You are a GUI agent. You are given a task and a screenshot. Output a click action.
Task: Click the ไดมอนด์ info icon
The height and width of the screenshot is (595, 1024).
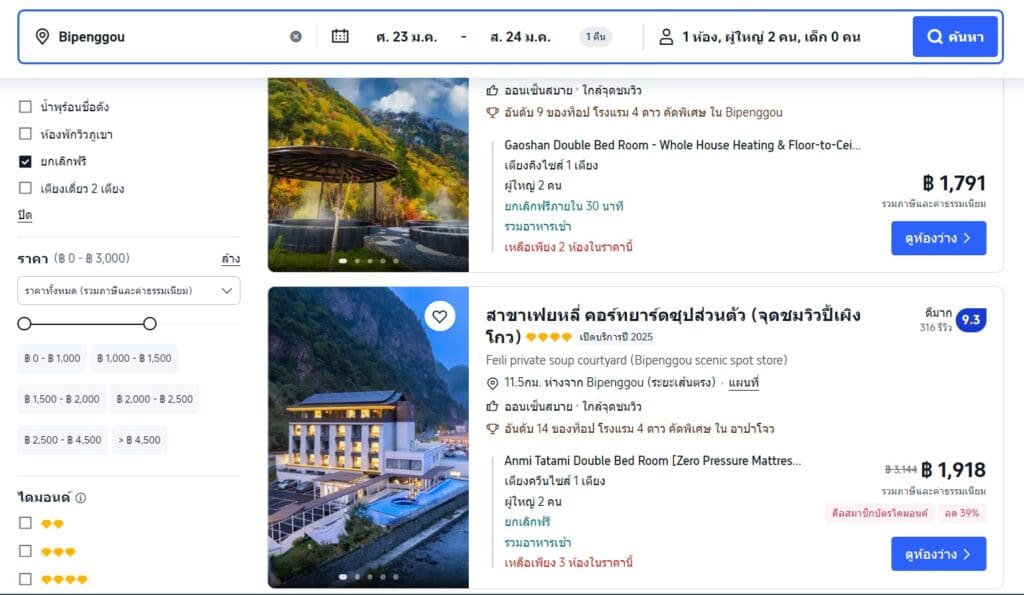point(80,498)
